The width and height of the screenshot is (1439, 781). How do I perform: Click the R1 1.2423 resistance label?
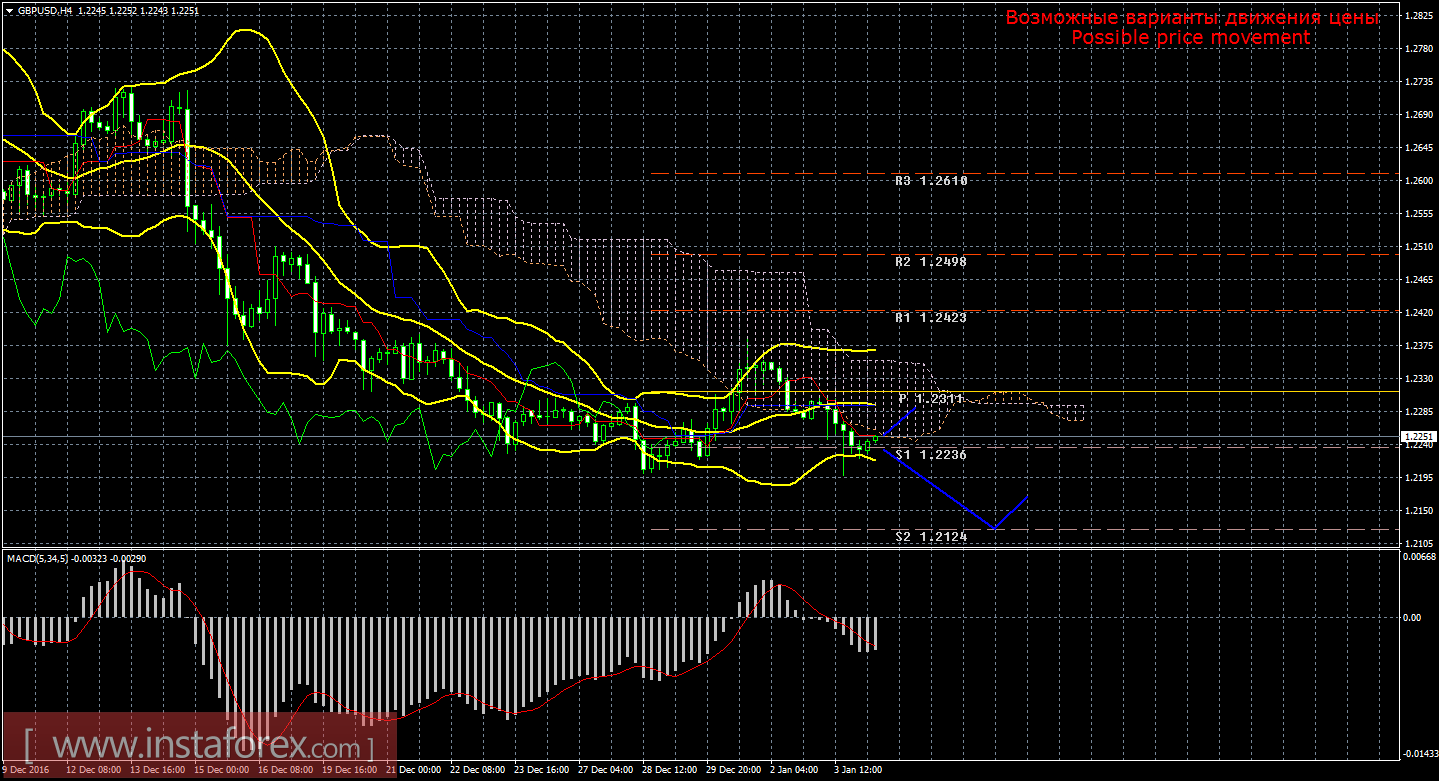point(930,317)
